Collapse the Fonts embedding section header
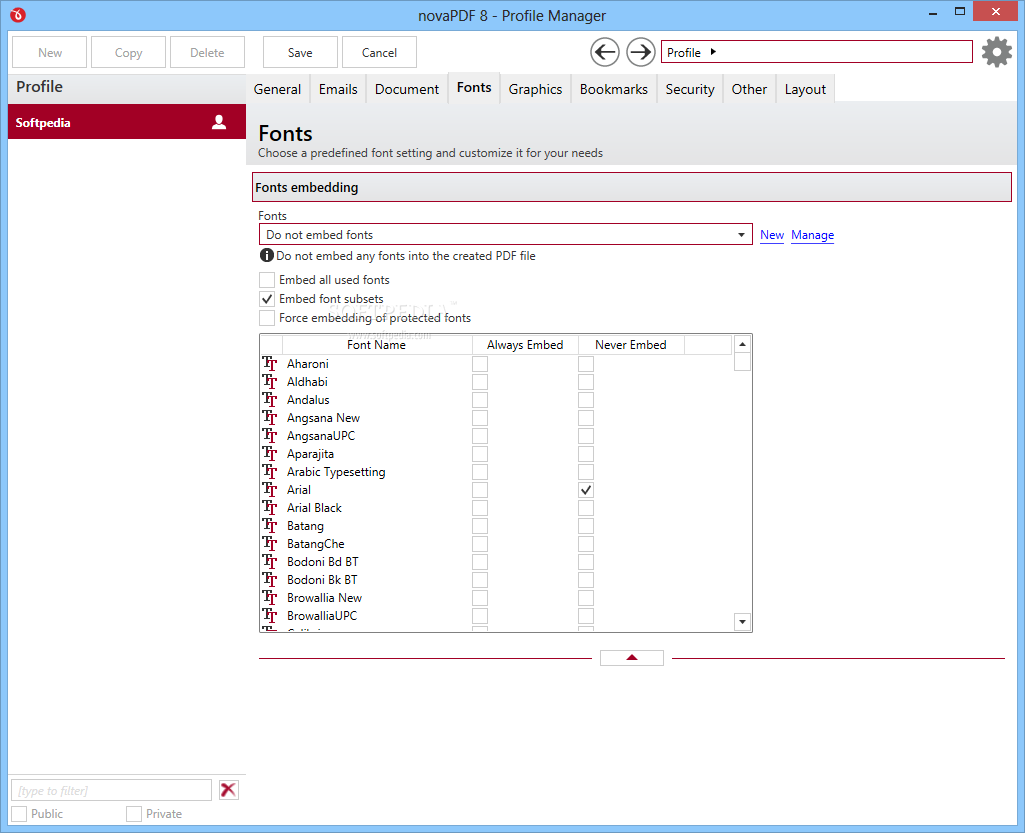 point(631,187)
